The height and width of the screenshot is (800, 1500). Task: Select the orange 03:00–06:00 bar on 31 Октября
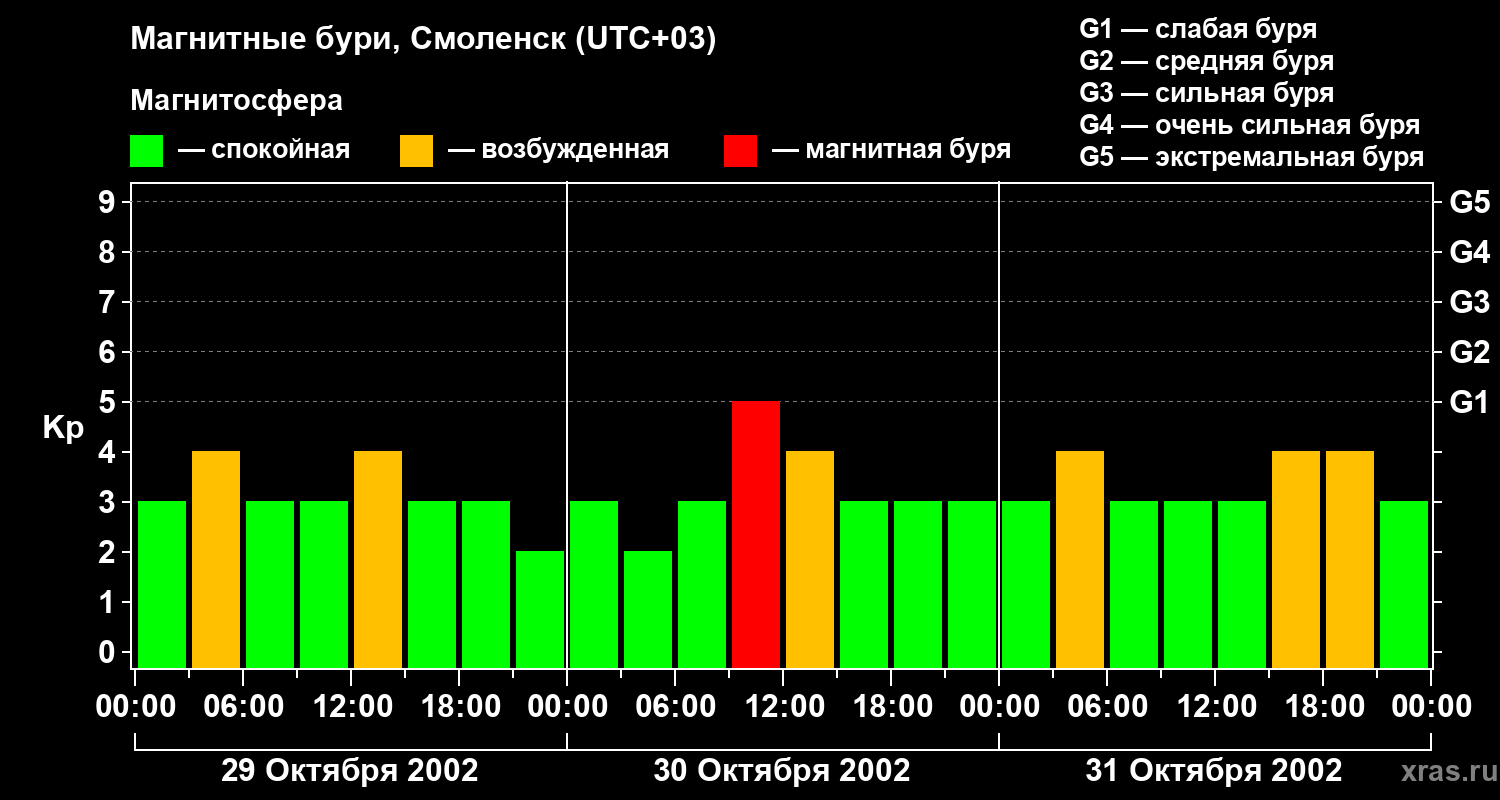(1080, 559)
